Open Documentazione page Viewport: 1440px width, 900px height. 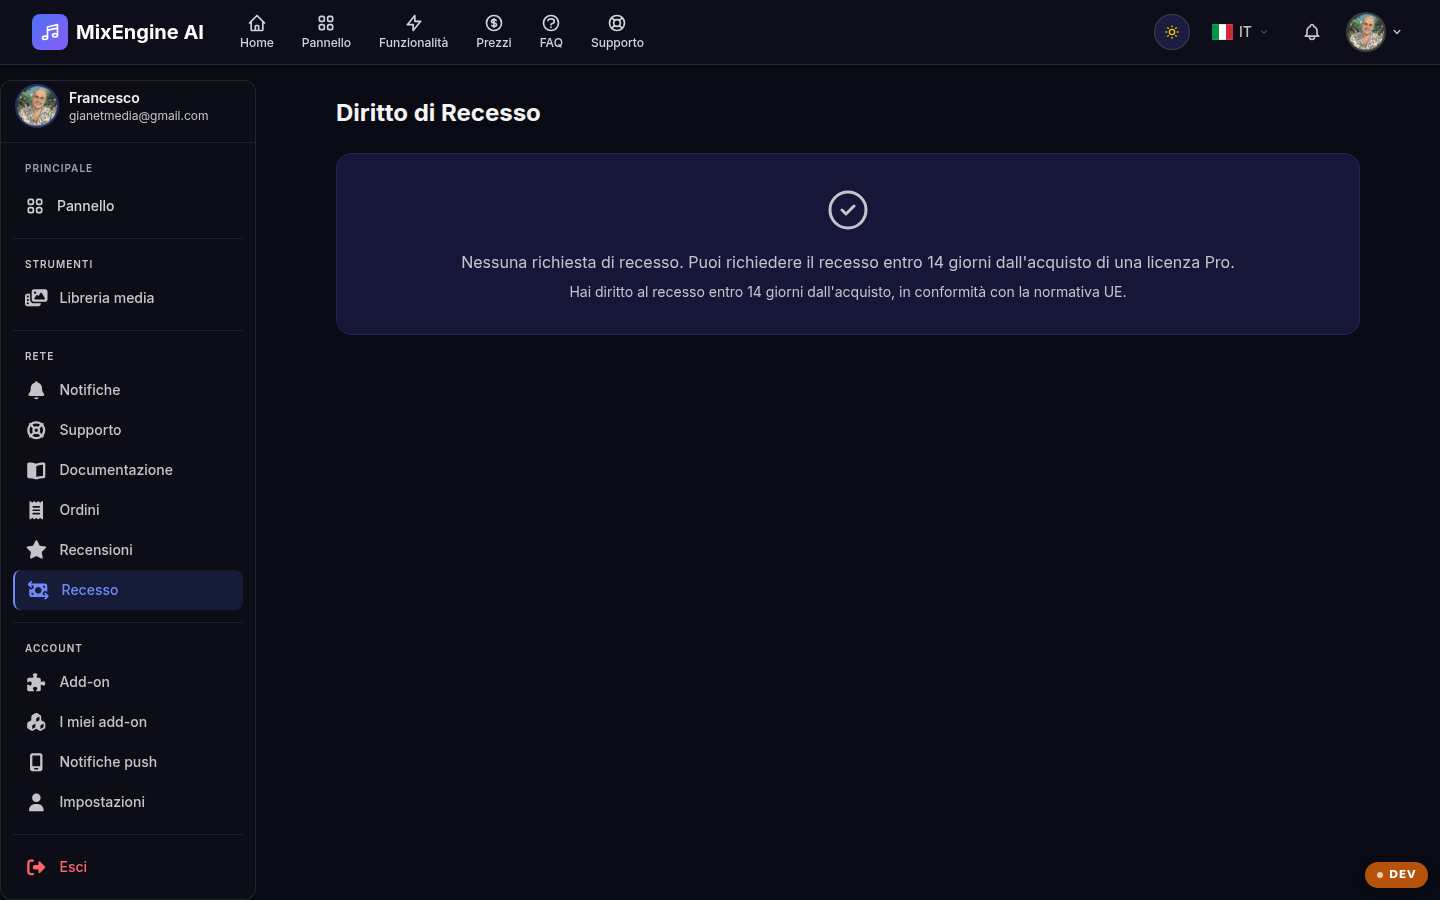coord(128,470)
